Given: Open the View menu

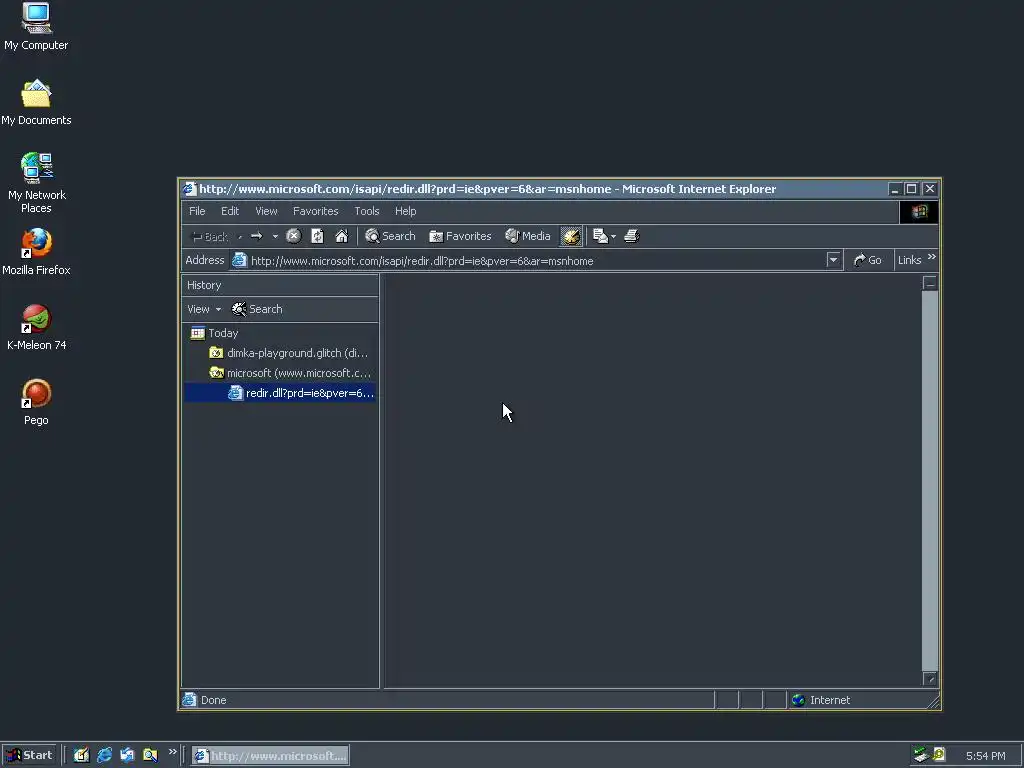Looking at the screenshot, I should click(x=266, y=211).
